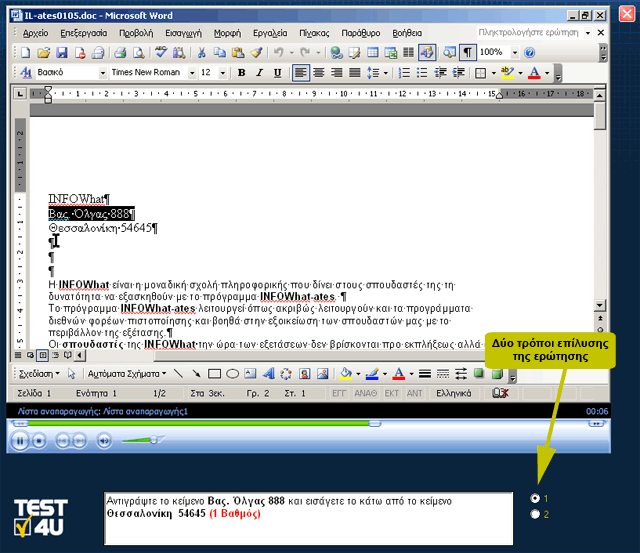Click the Insert Table icon
The width and height of the screenshot is (640, 553).
372,53
